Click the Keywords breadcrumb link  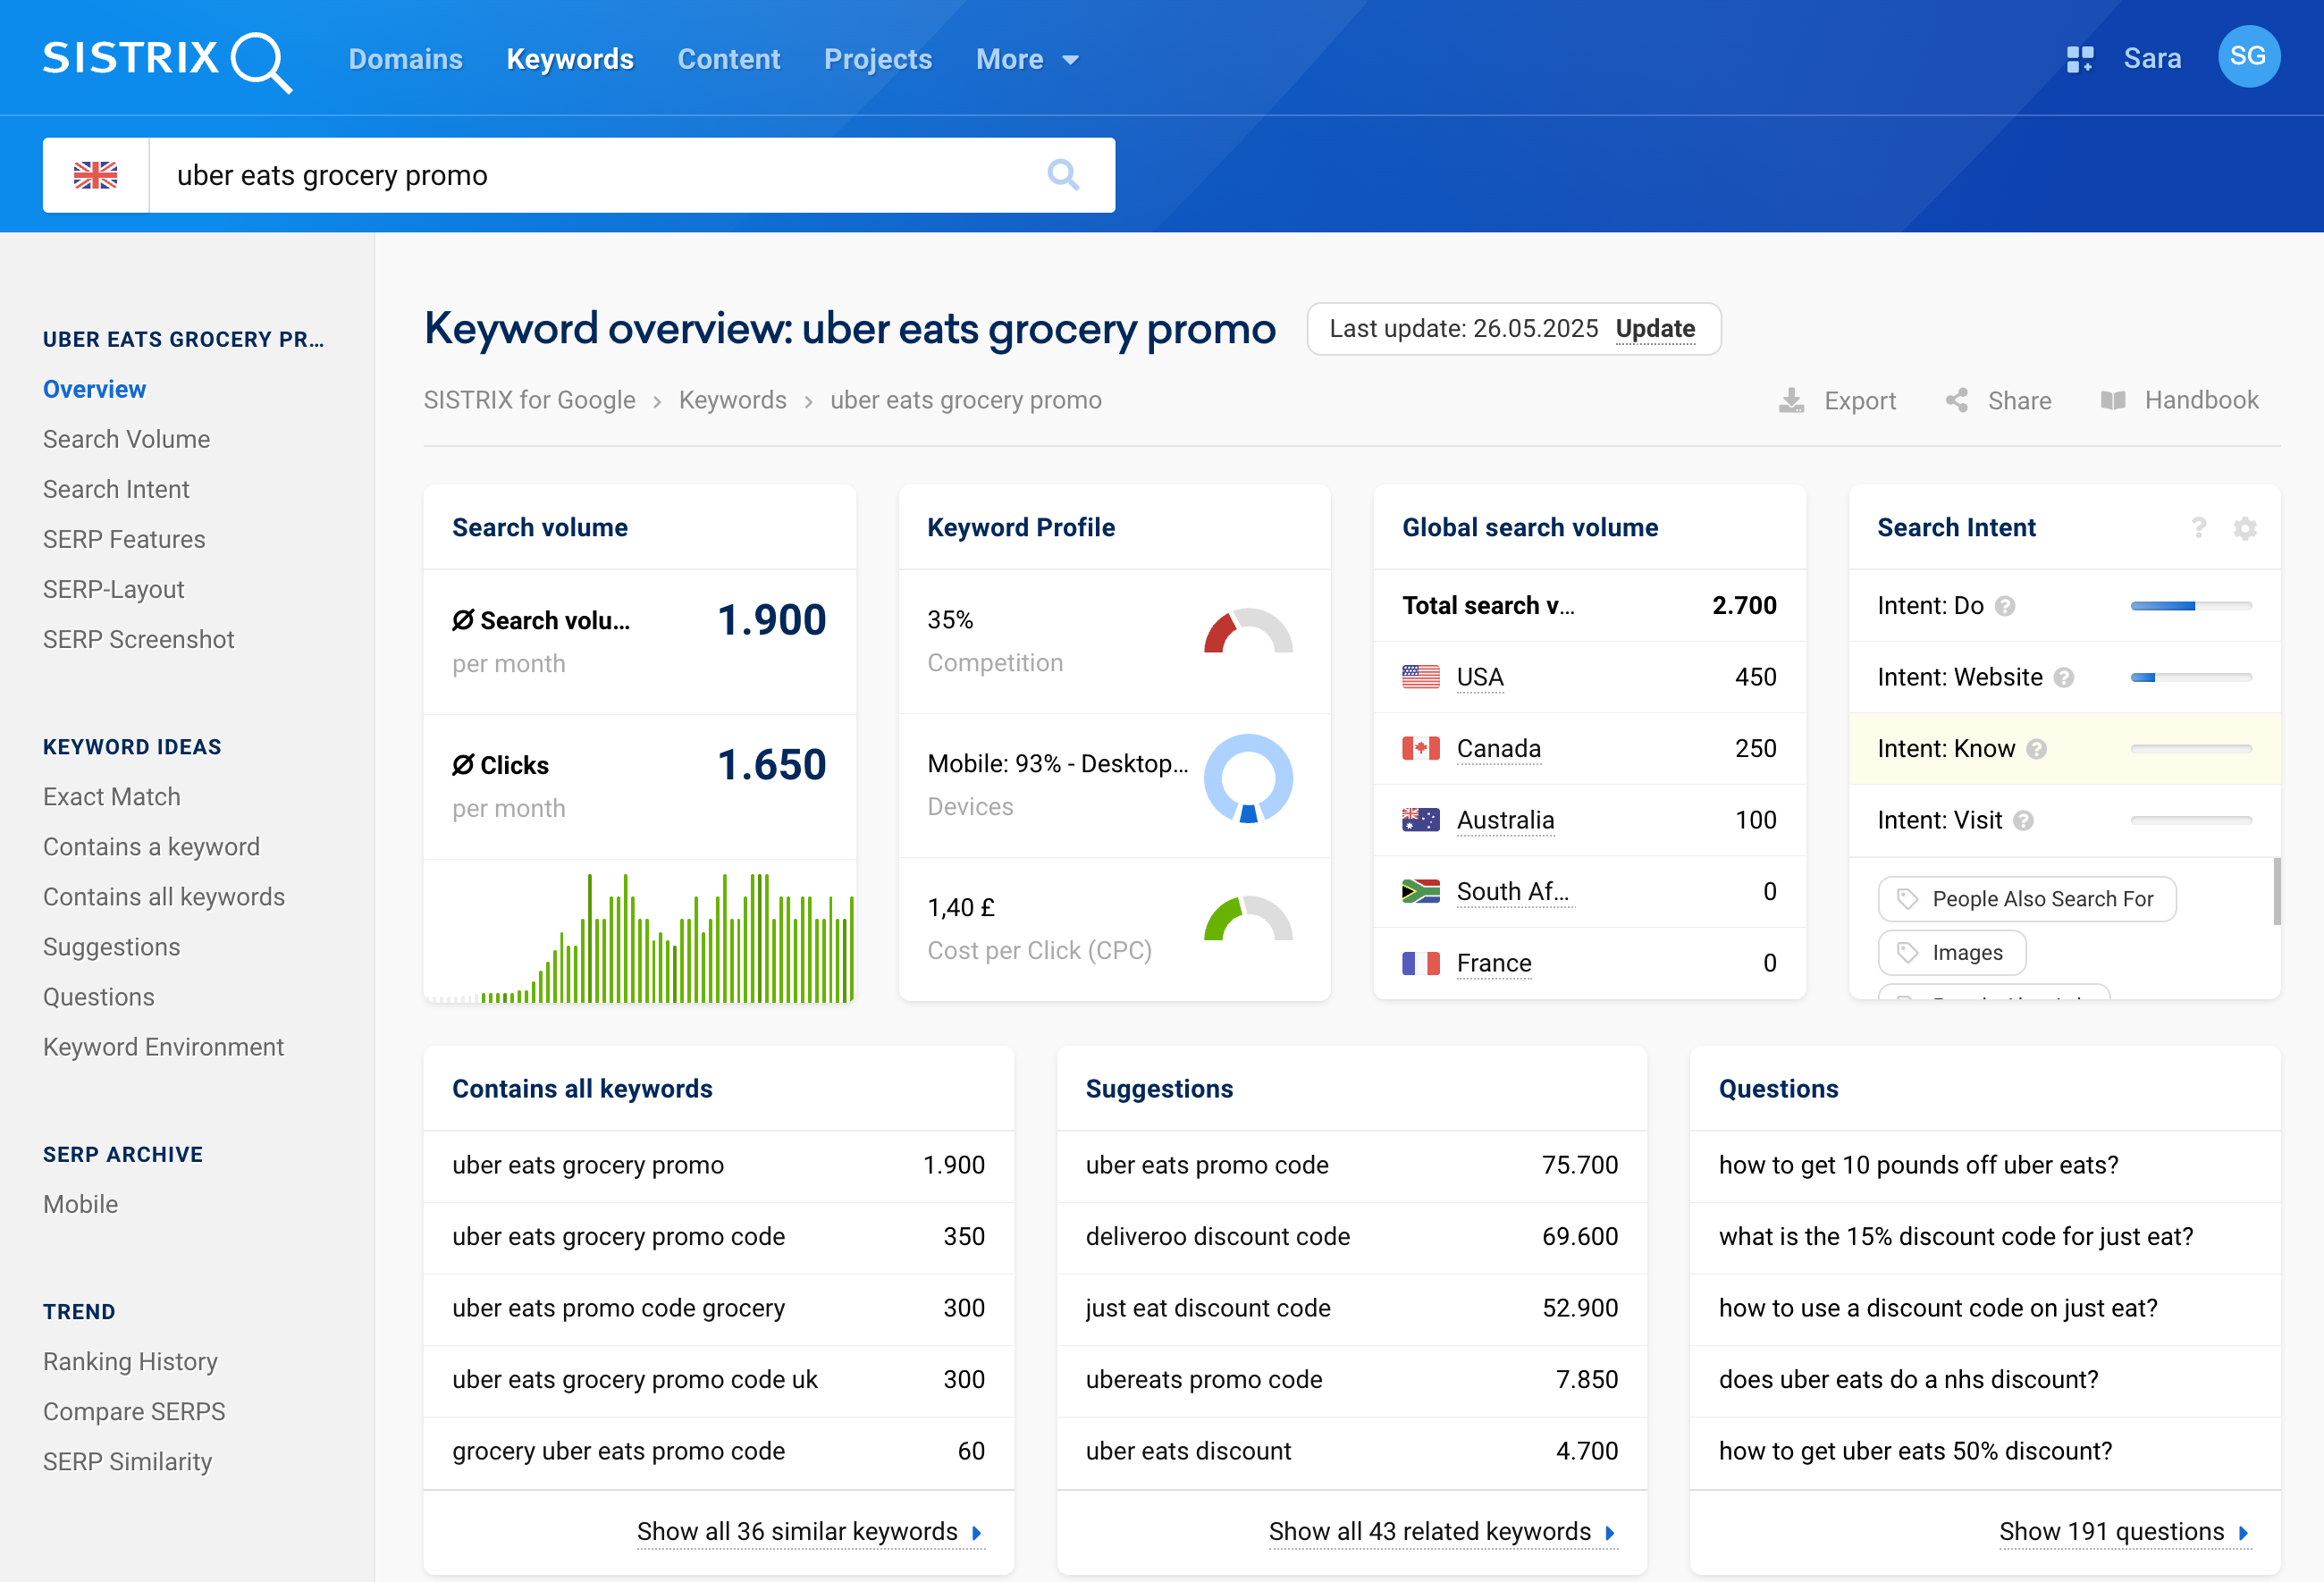tap(732, 401)
